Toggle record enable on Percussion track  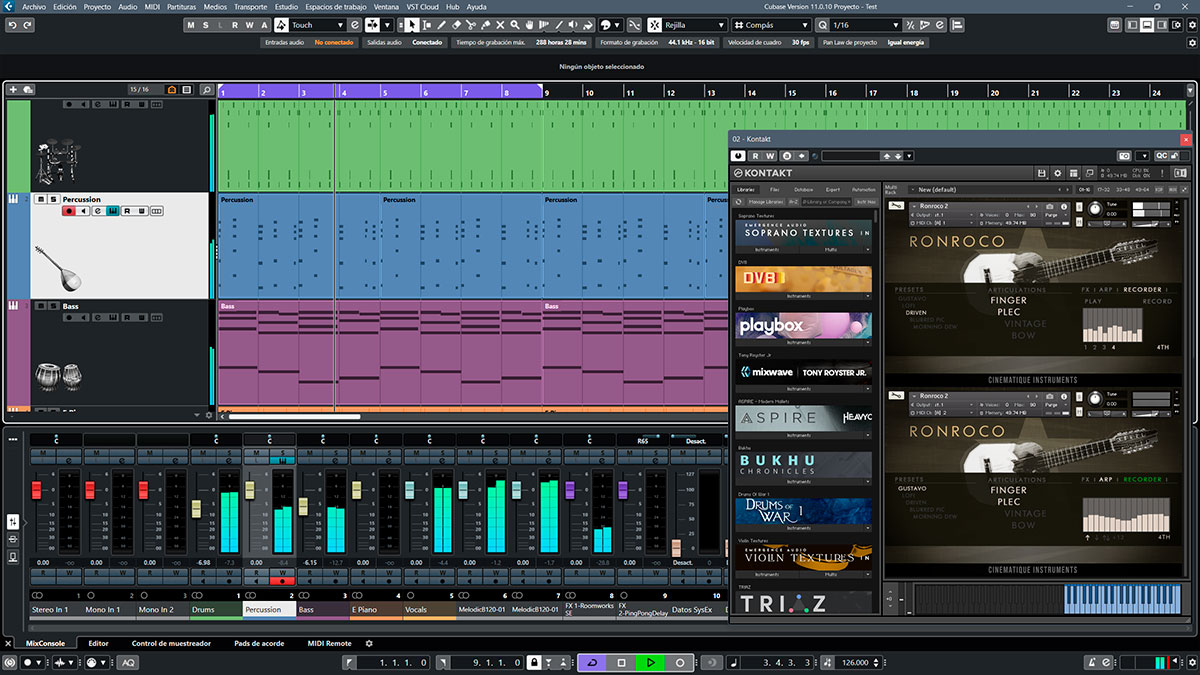[69, 211]
